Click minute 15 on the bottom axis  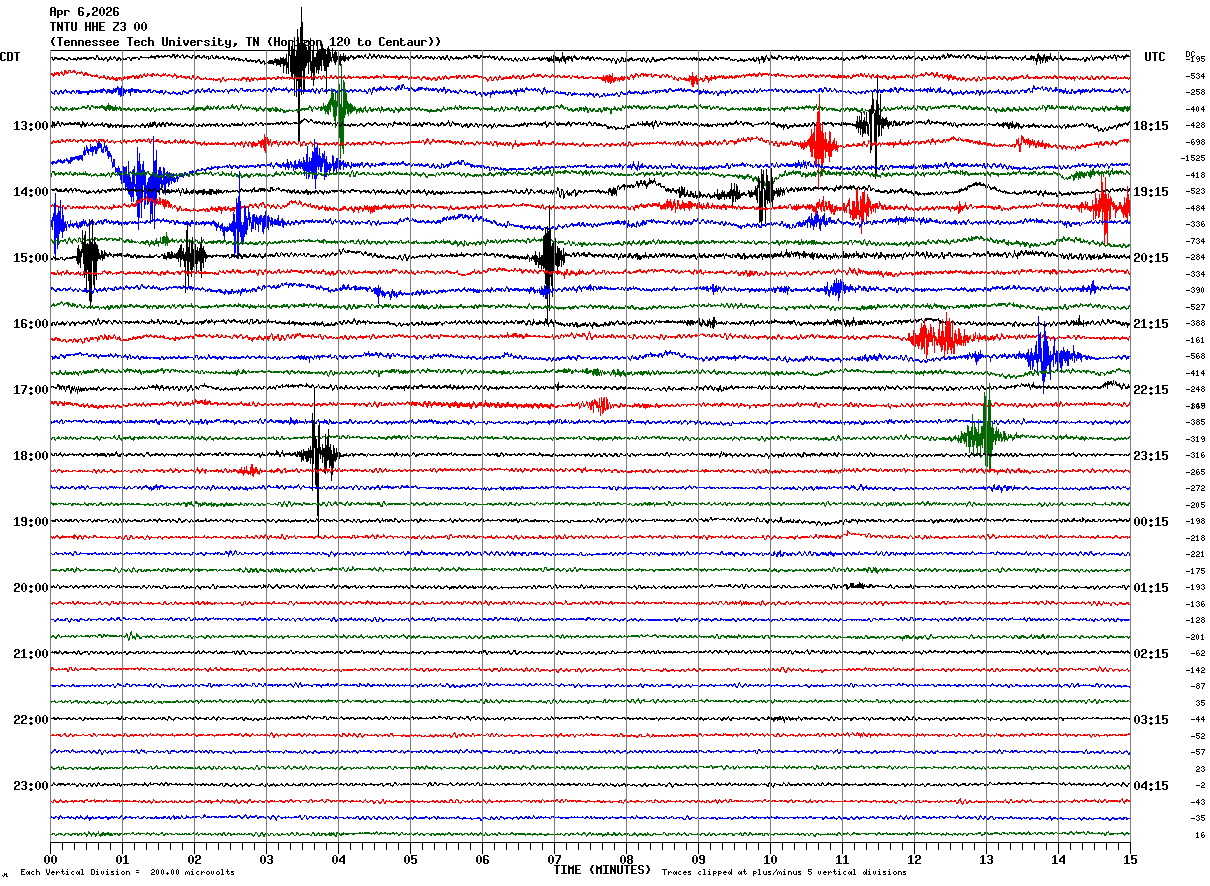tap(1130, 859)
